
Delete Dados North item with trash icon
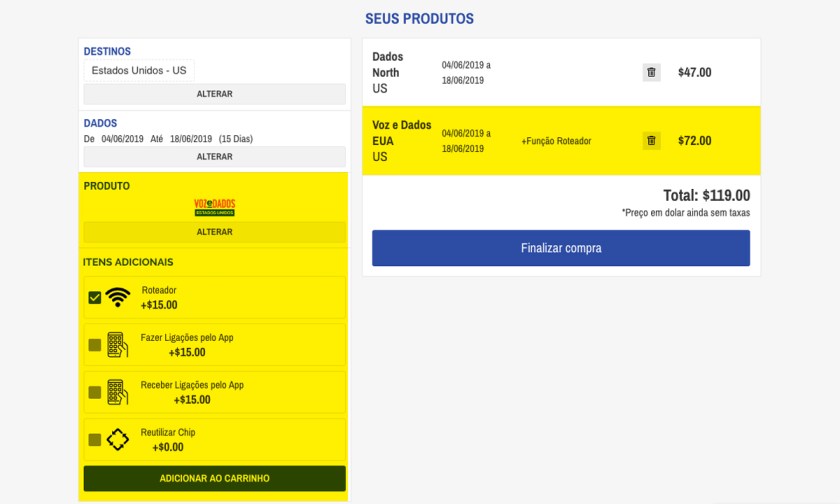point(651,72)
